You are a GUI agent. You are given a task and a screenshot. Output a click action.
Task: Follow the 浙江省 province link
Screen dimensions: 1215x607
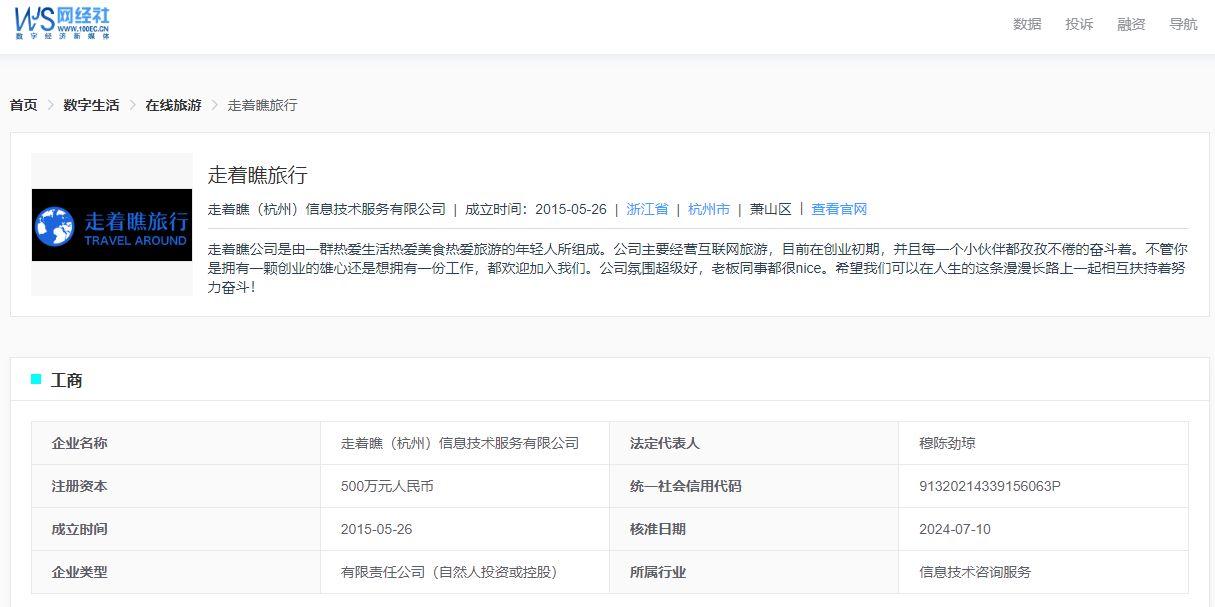(647, 209)
